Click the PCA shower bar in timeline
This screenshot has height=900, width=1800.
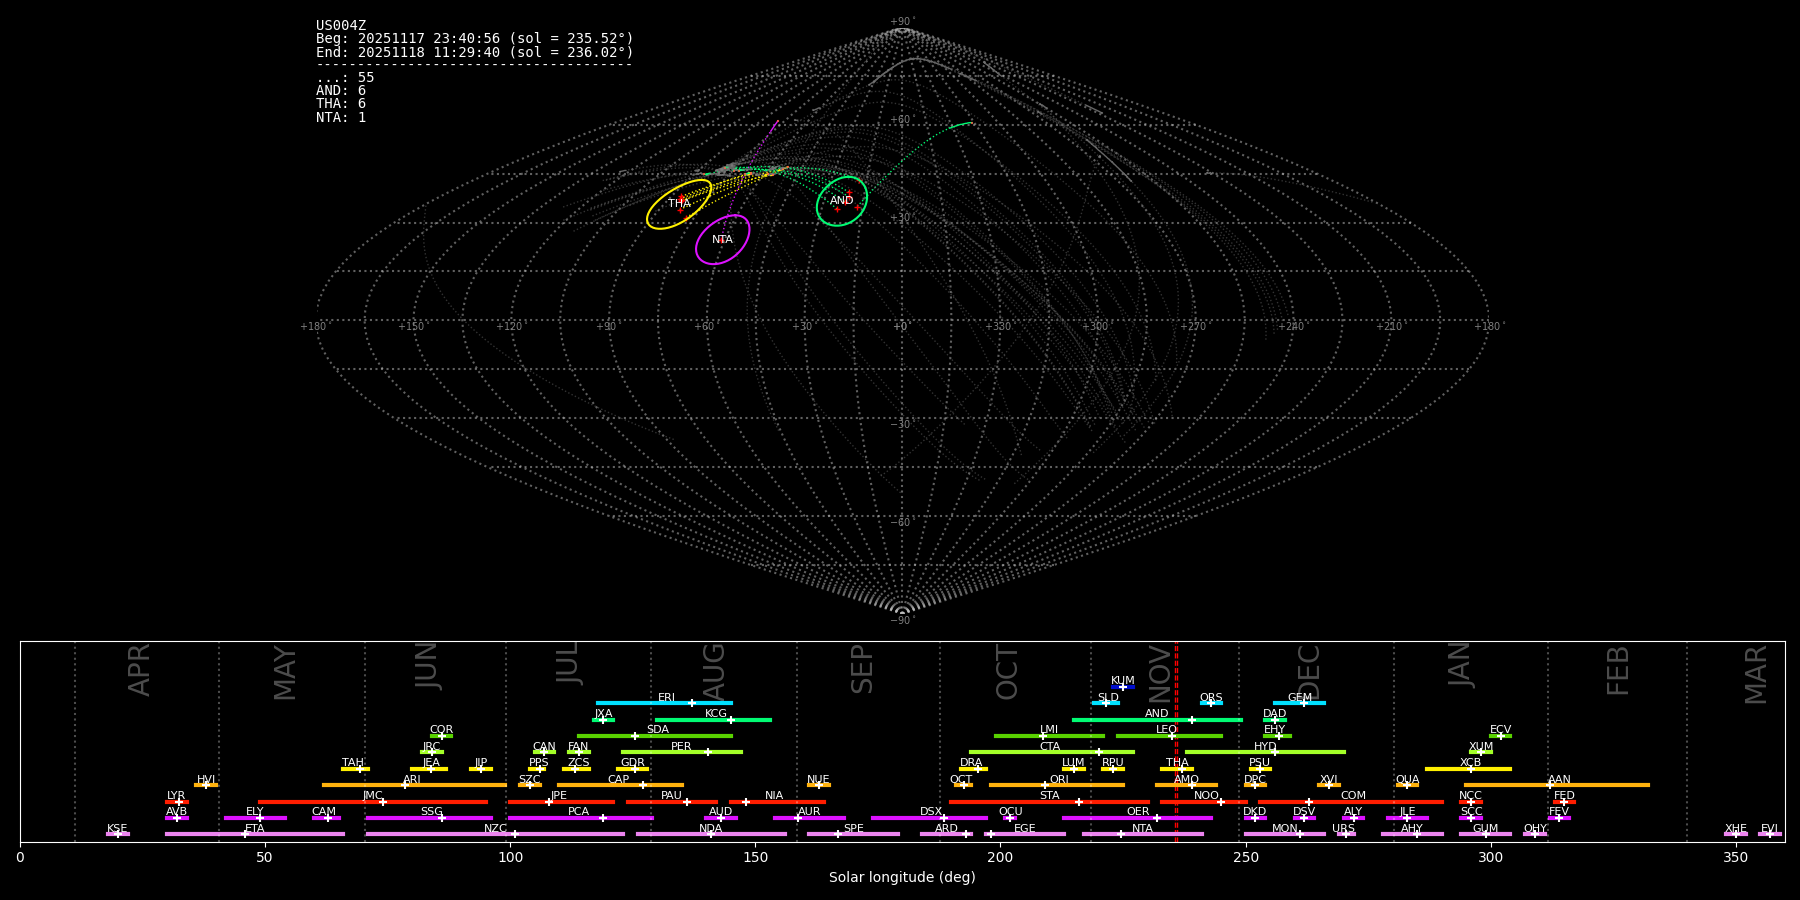click(580, 818)
